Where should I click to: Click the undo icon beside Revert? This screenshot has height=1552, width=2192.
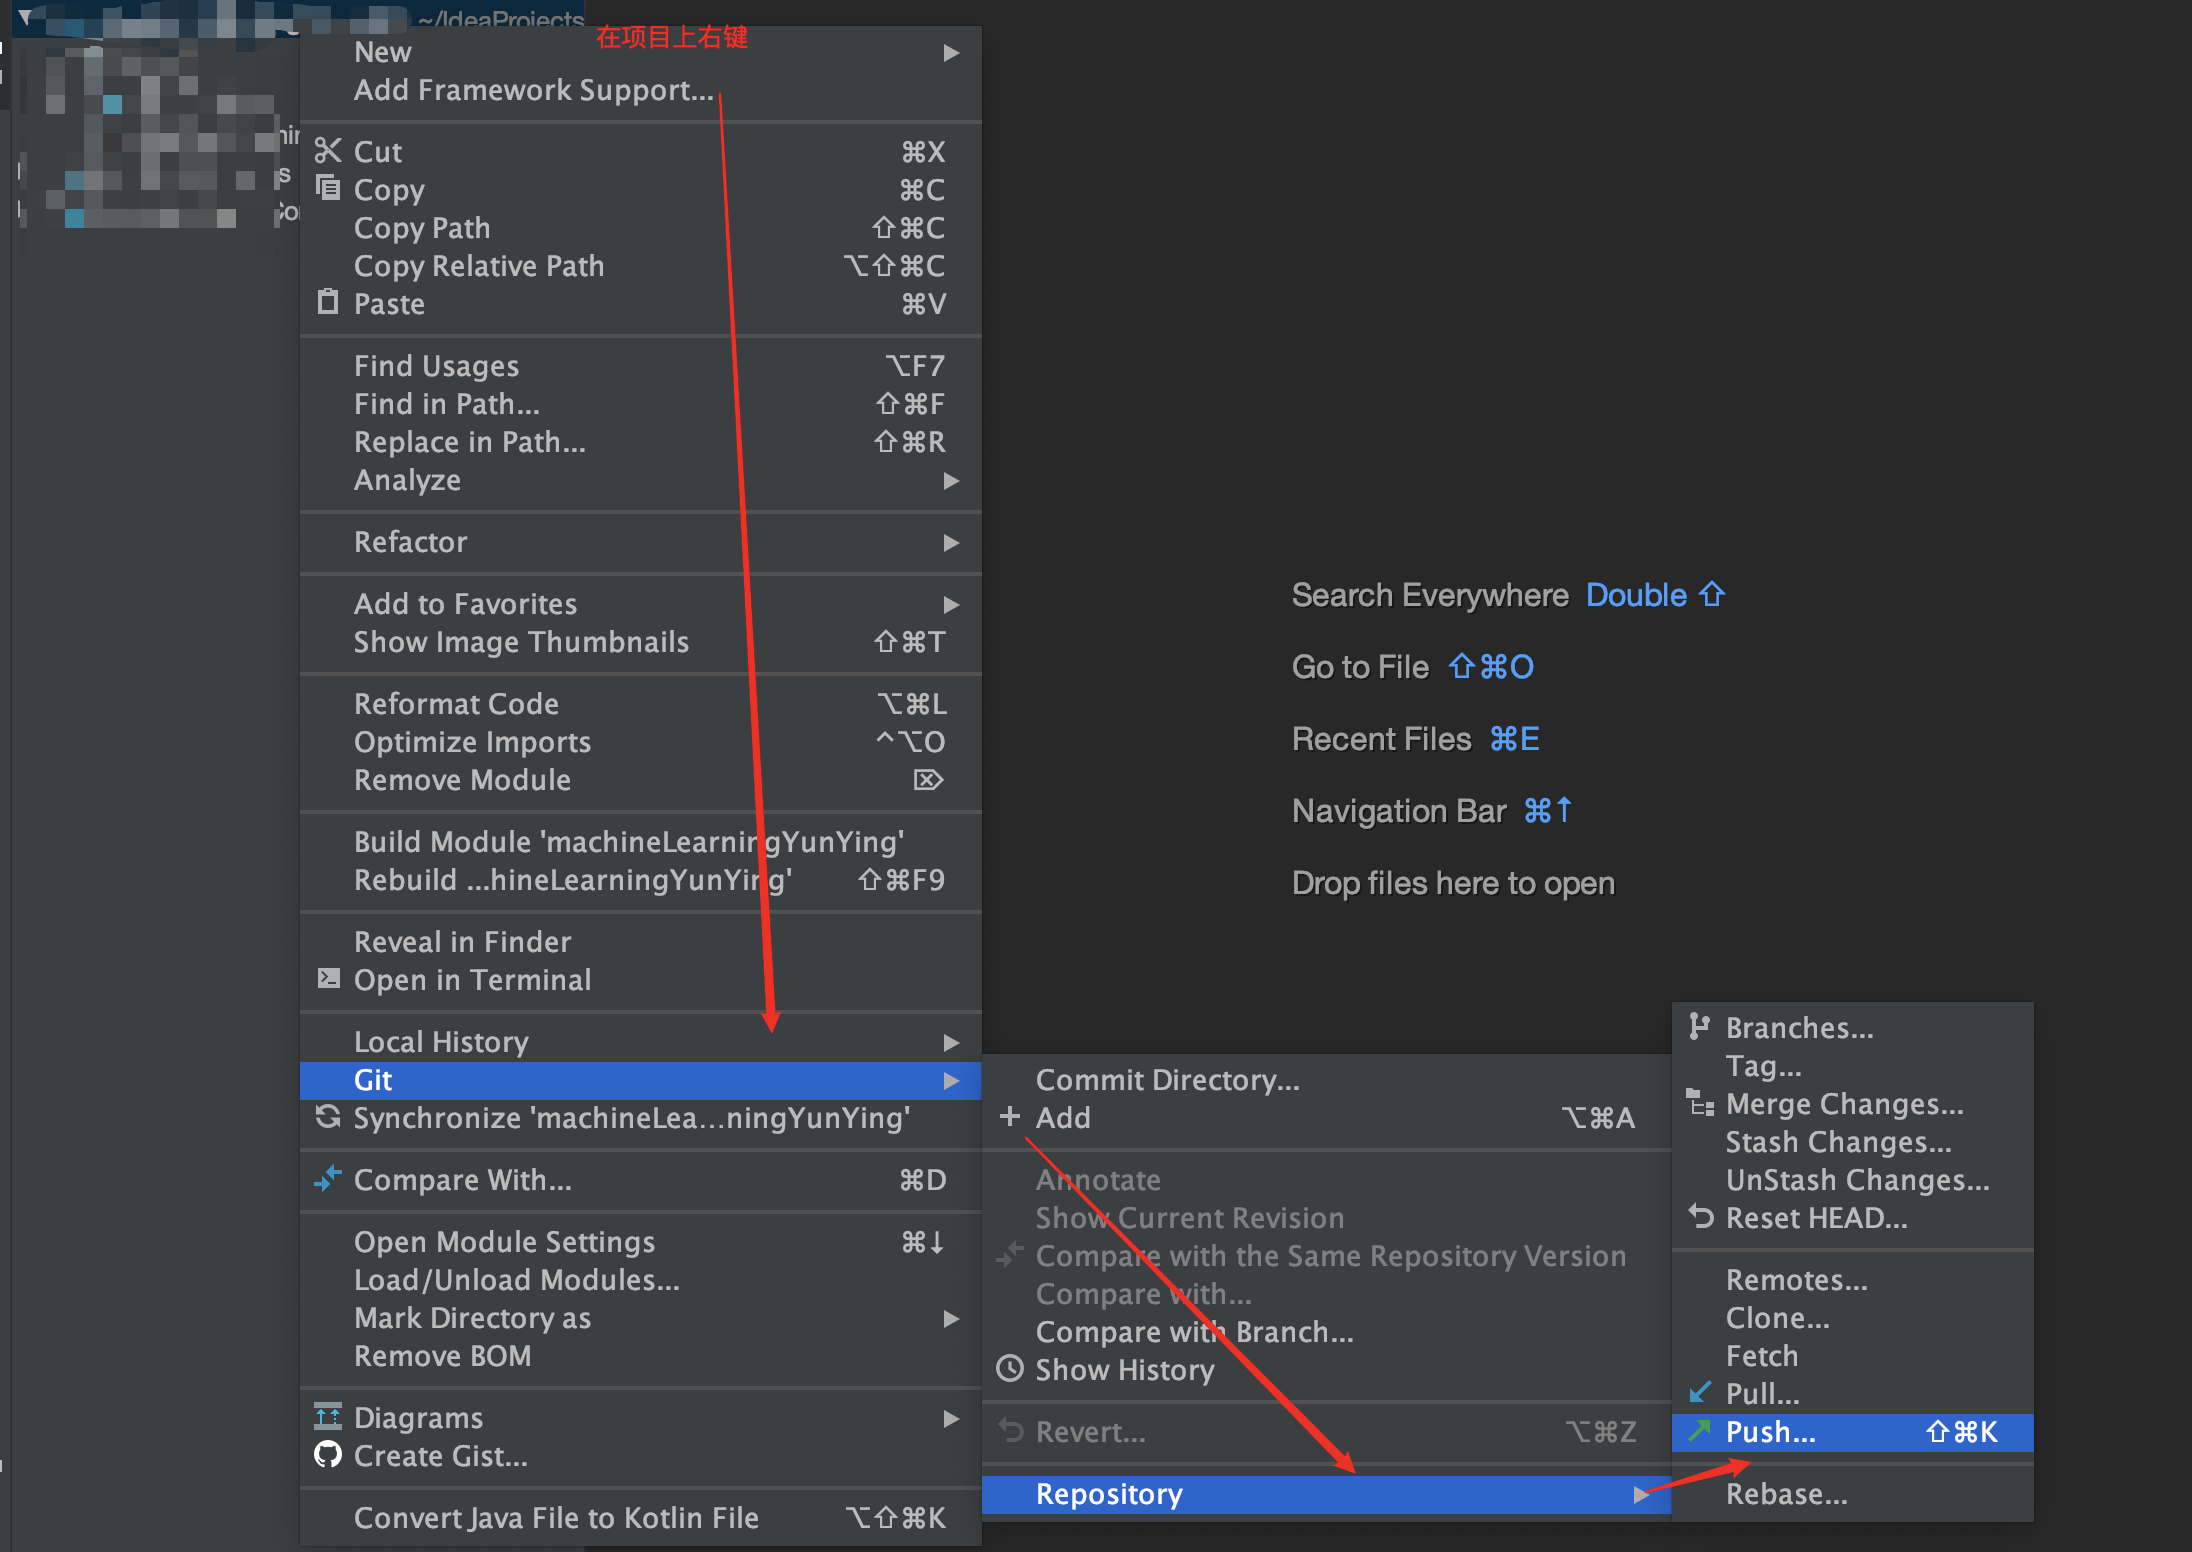click(1011, 1431)
